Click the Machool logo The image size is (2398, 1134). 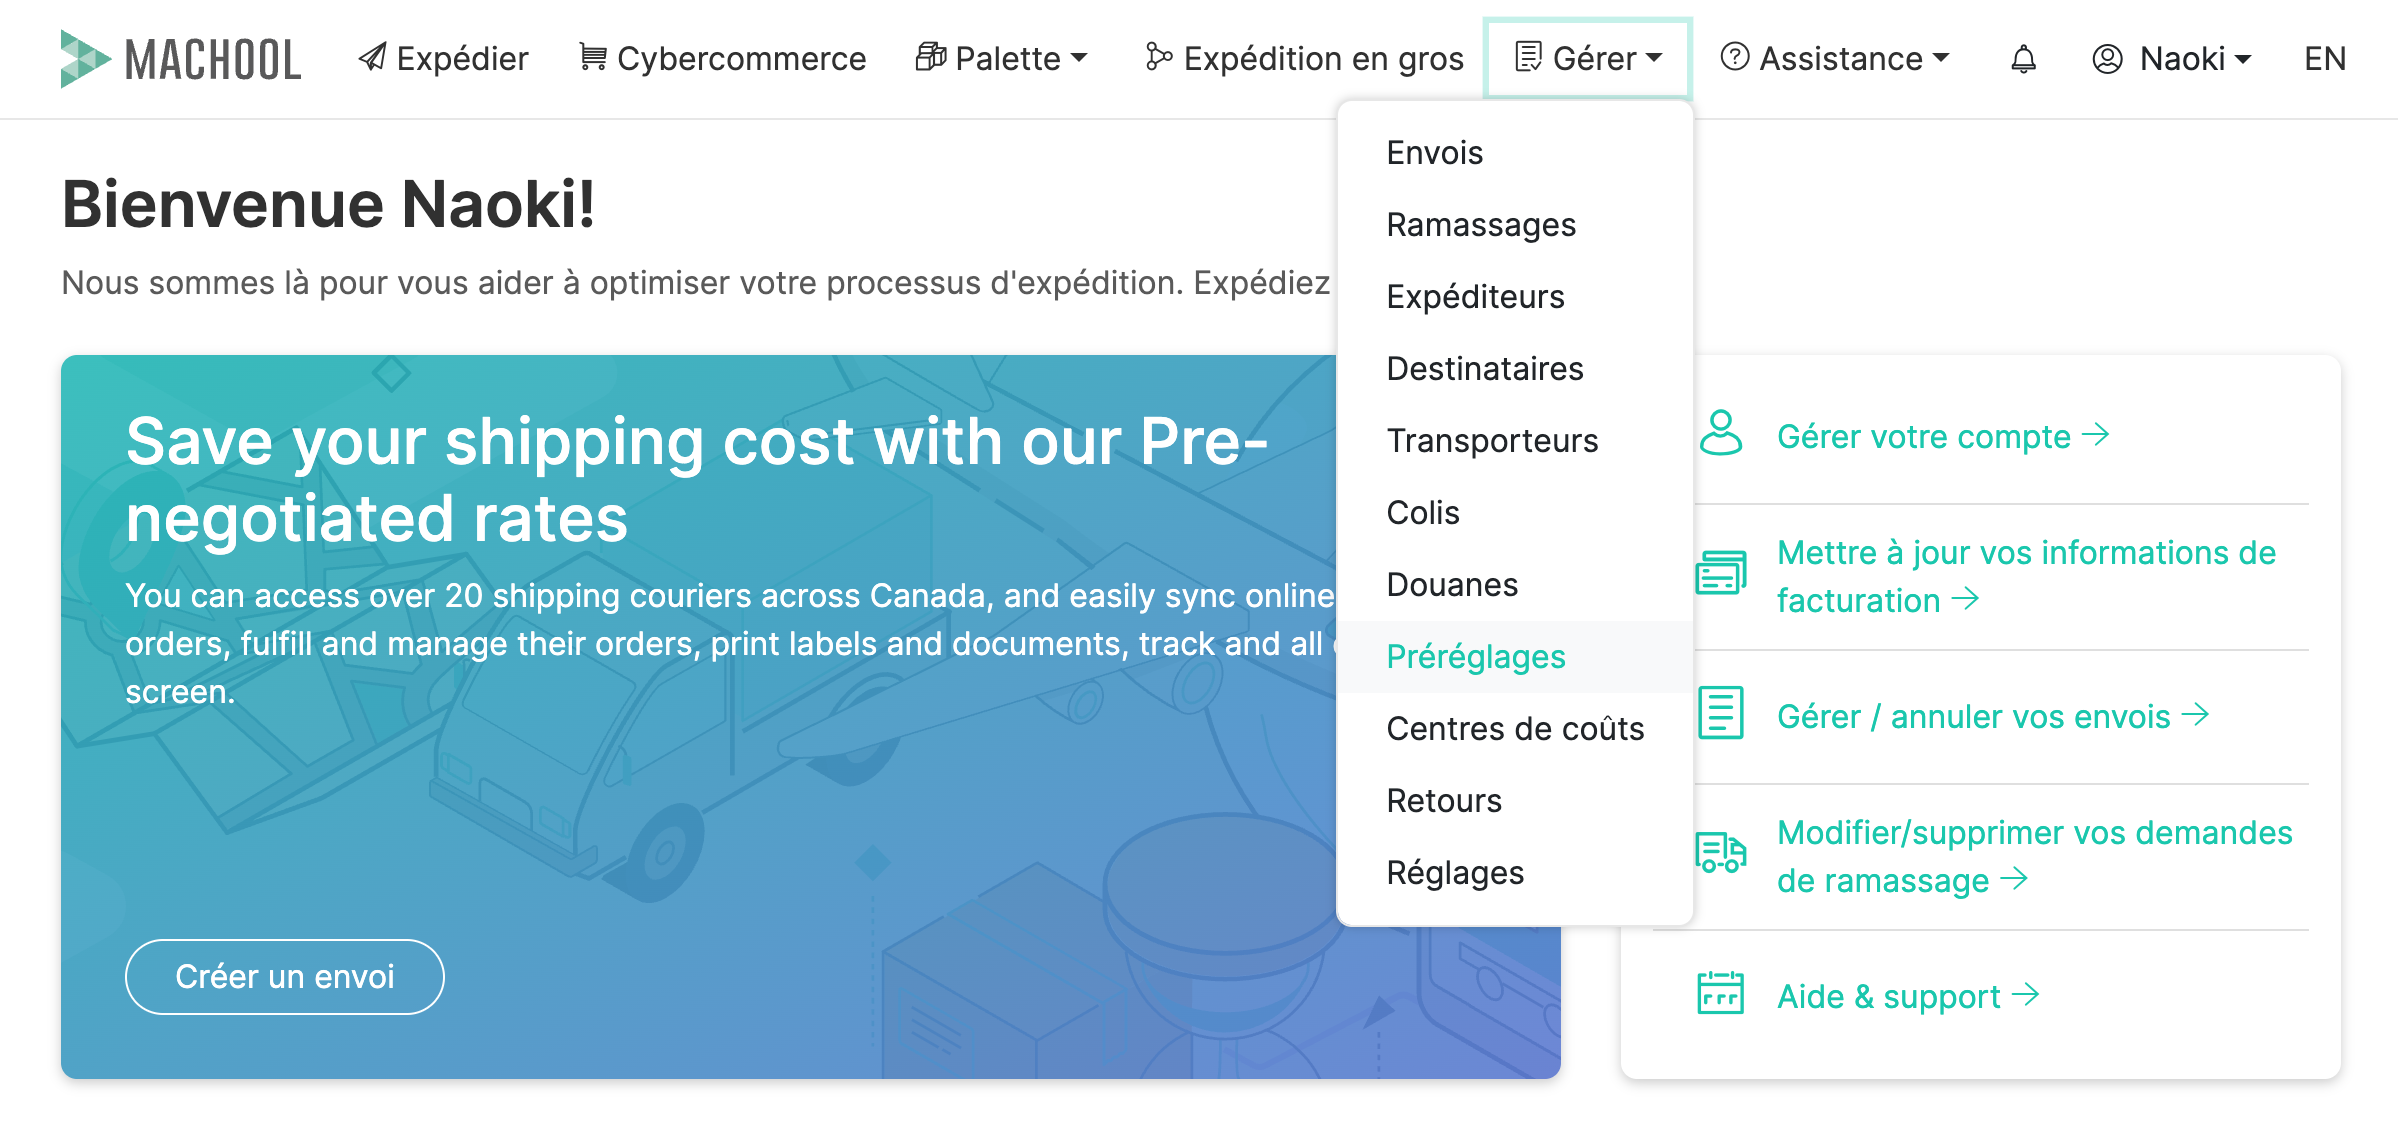[x=181, y=59]
